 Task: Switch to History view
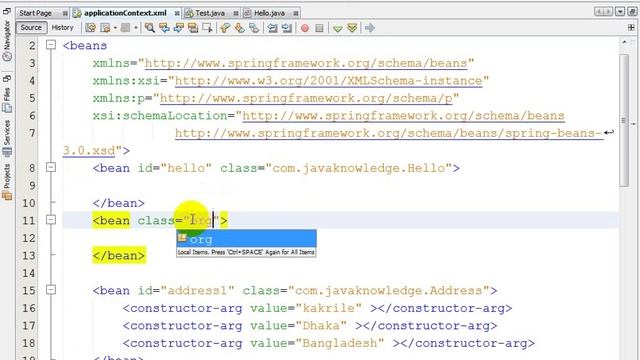[62, 27]
